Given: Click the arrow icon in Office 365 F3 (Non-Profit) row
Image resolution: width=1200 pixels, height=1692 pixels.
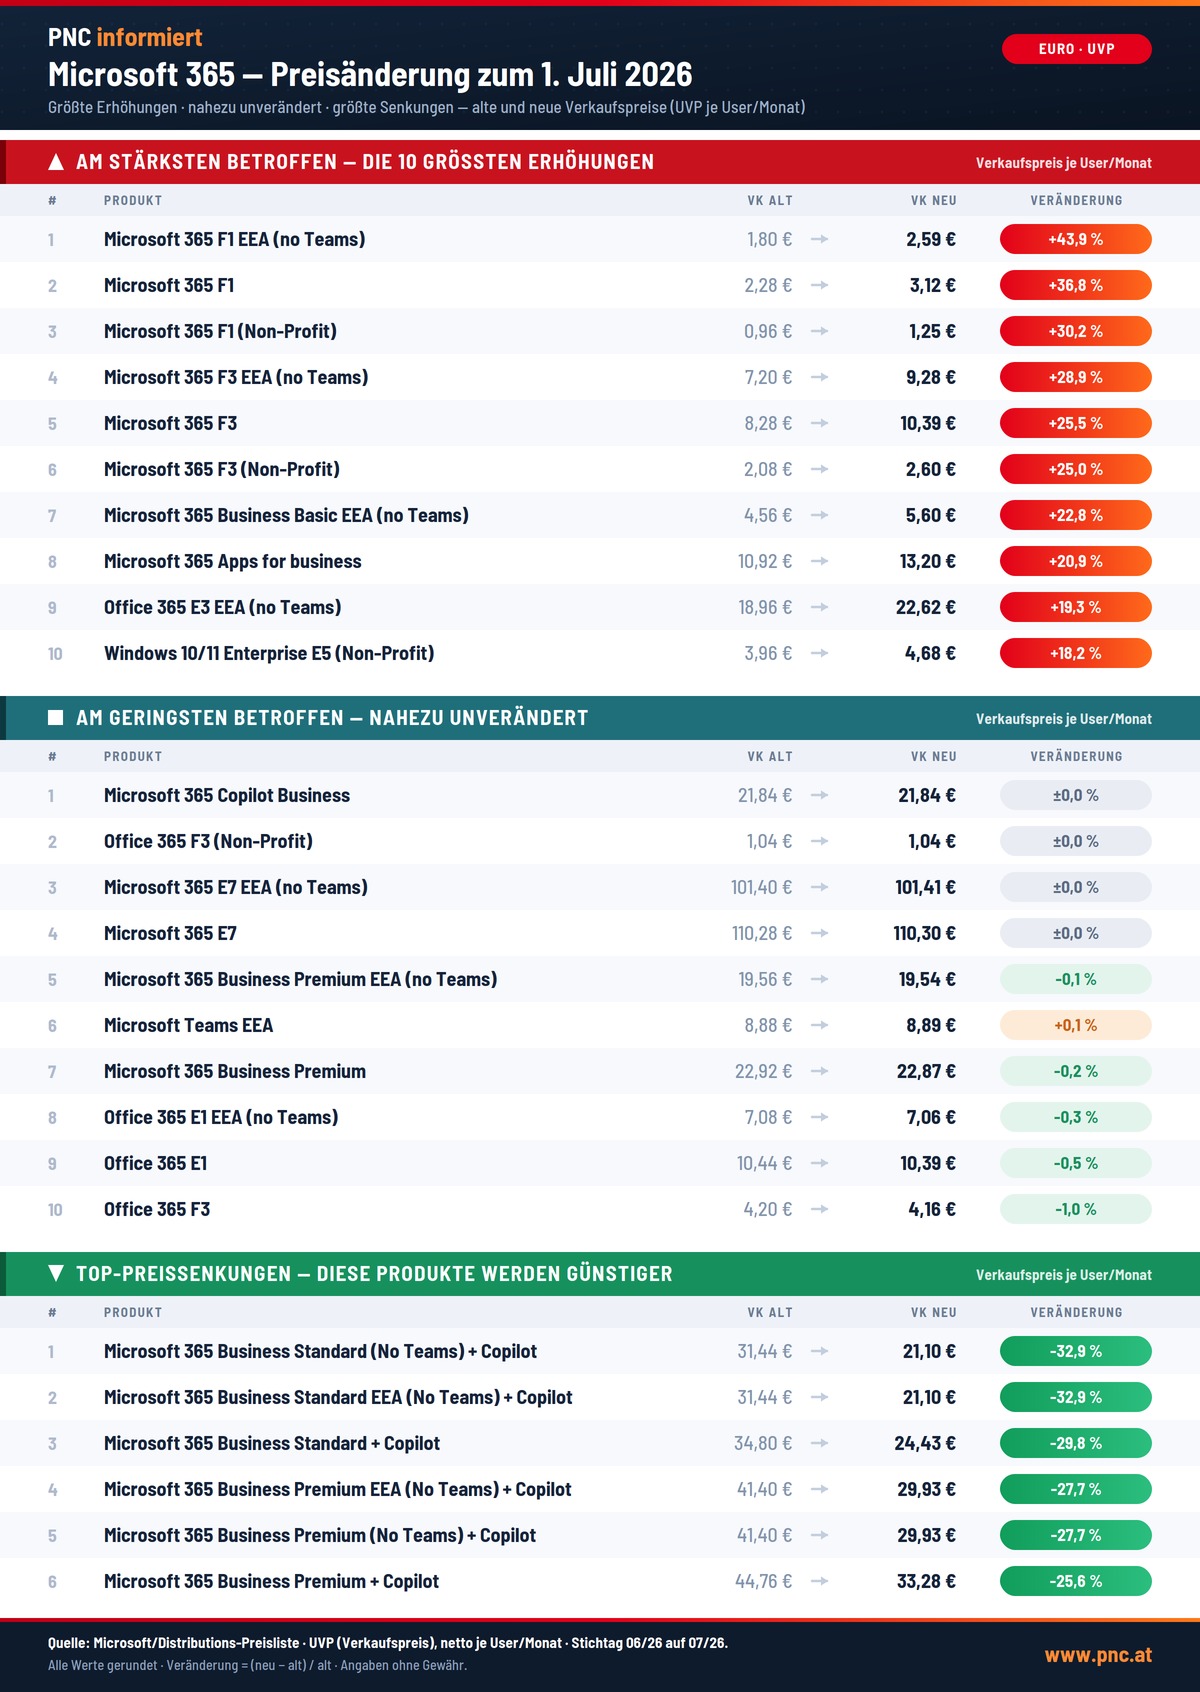Looking at the screenshot, I should coord(819,841).
